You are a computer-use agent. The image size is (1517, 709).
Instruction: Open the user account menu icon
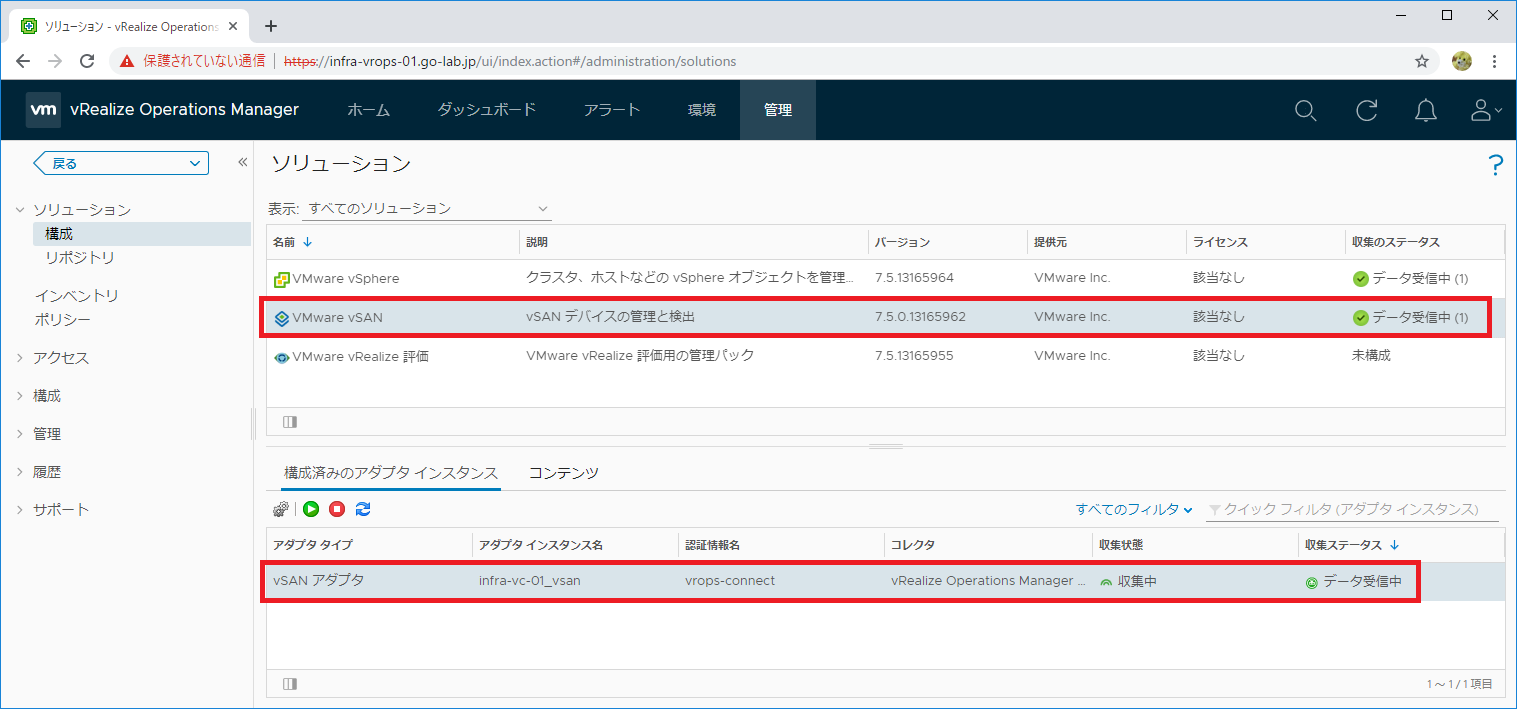coord(1486,110)
